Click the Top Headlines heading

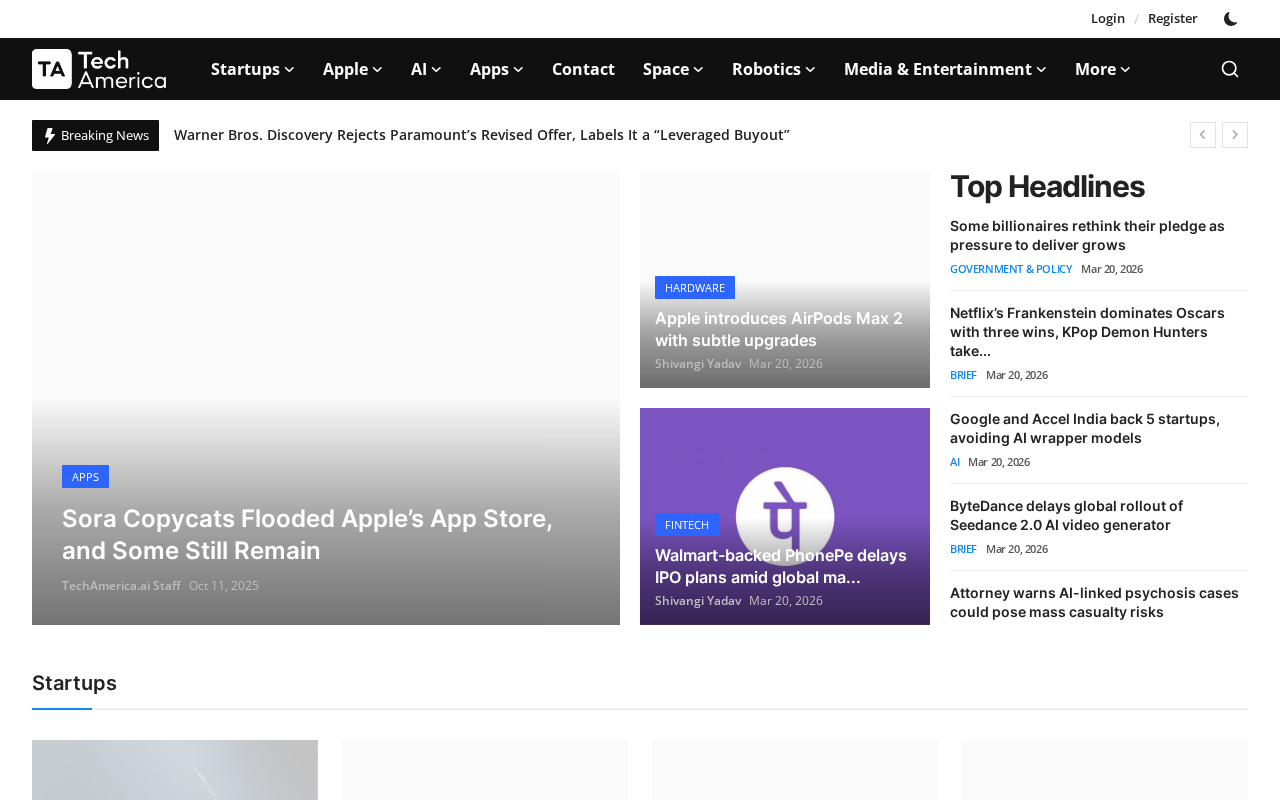[1047, 187]
